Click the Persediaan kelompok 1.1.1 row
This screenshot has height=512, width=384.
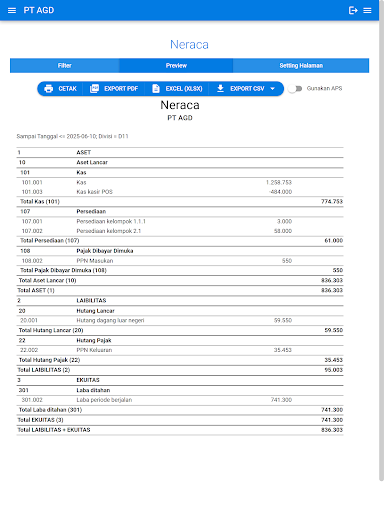(x=180, y=221)
